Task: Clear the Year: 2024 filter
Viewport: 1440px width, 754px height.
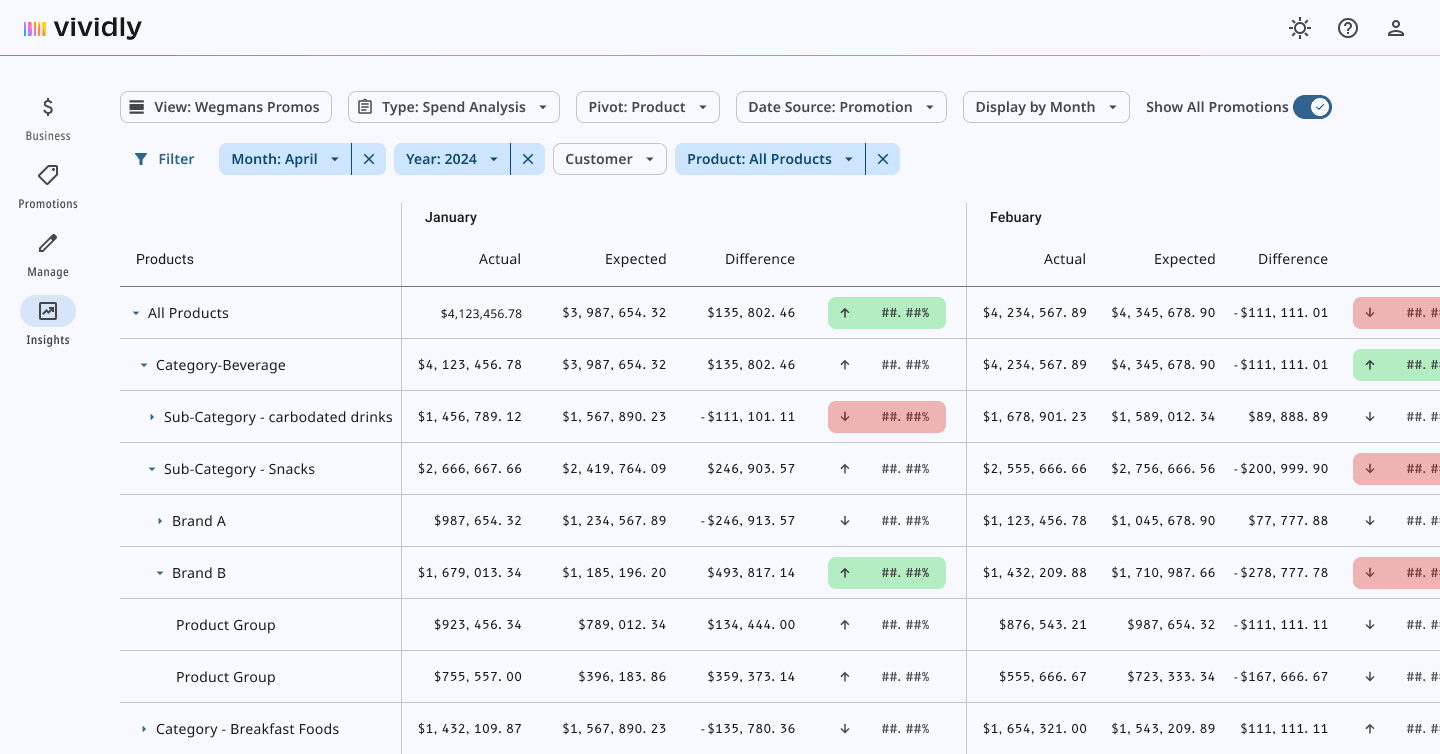Action: point(528,159)
